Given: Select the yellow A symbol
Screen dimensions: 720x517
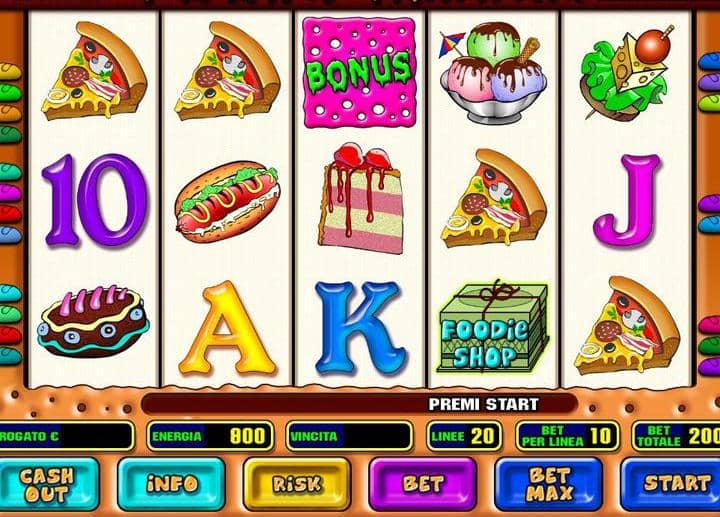Looking at the screenshot, I should click(227, 328).
